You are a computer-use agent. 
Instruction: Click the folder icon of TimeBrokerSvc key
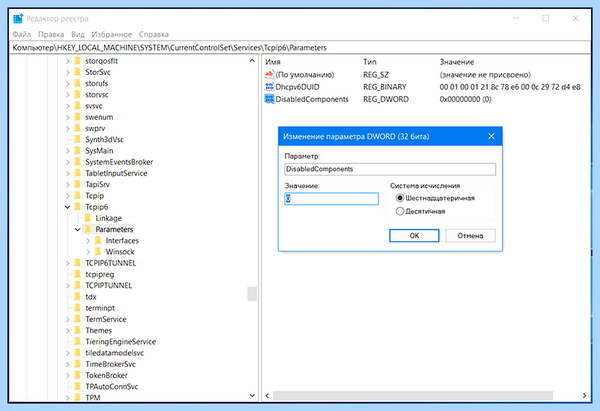click(x=78, y=364)
